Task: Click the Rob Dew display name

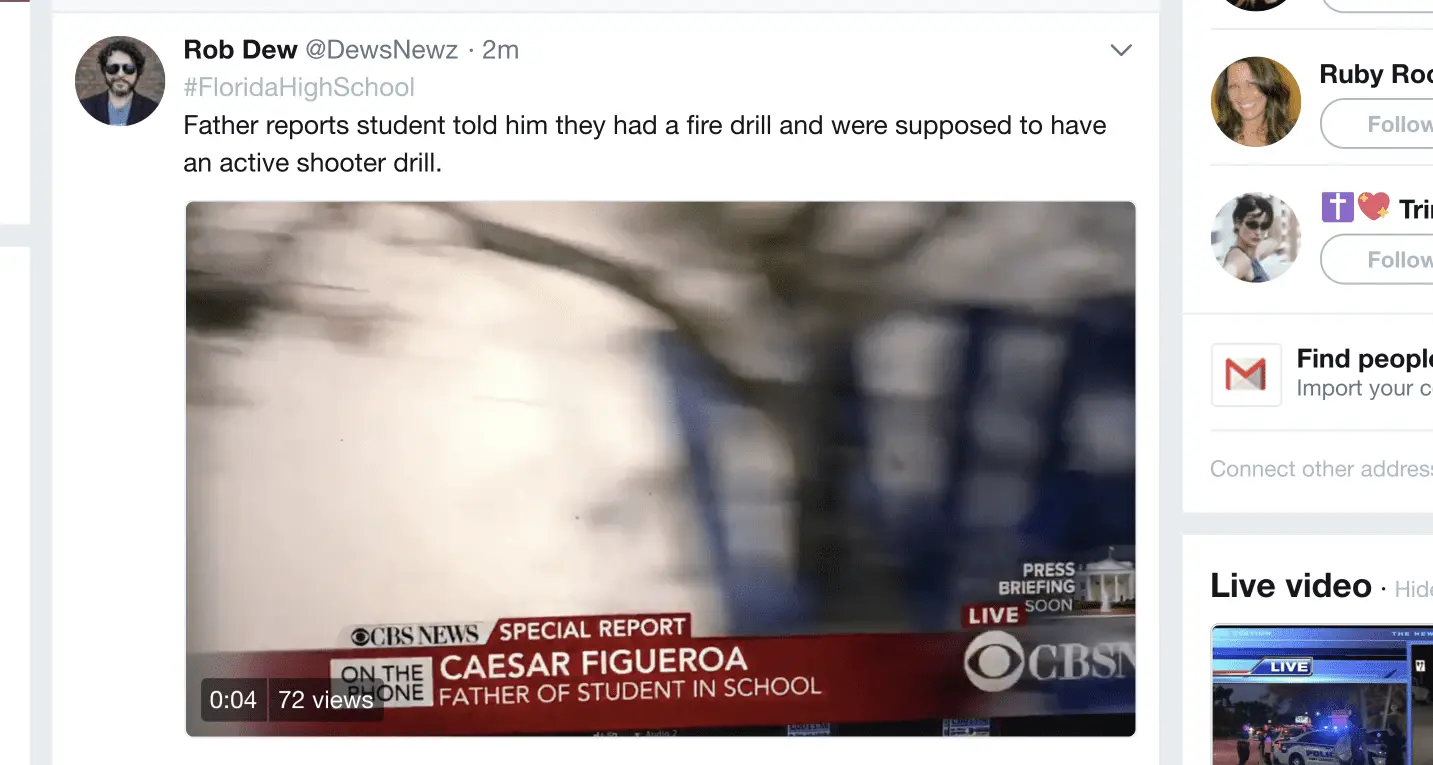Action: point(240,49)
